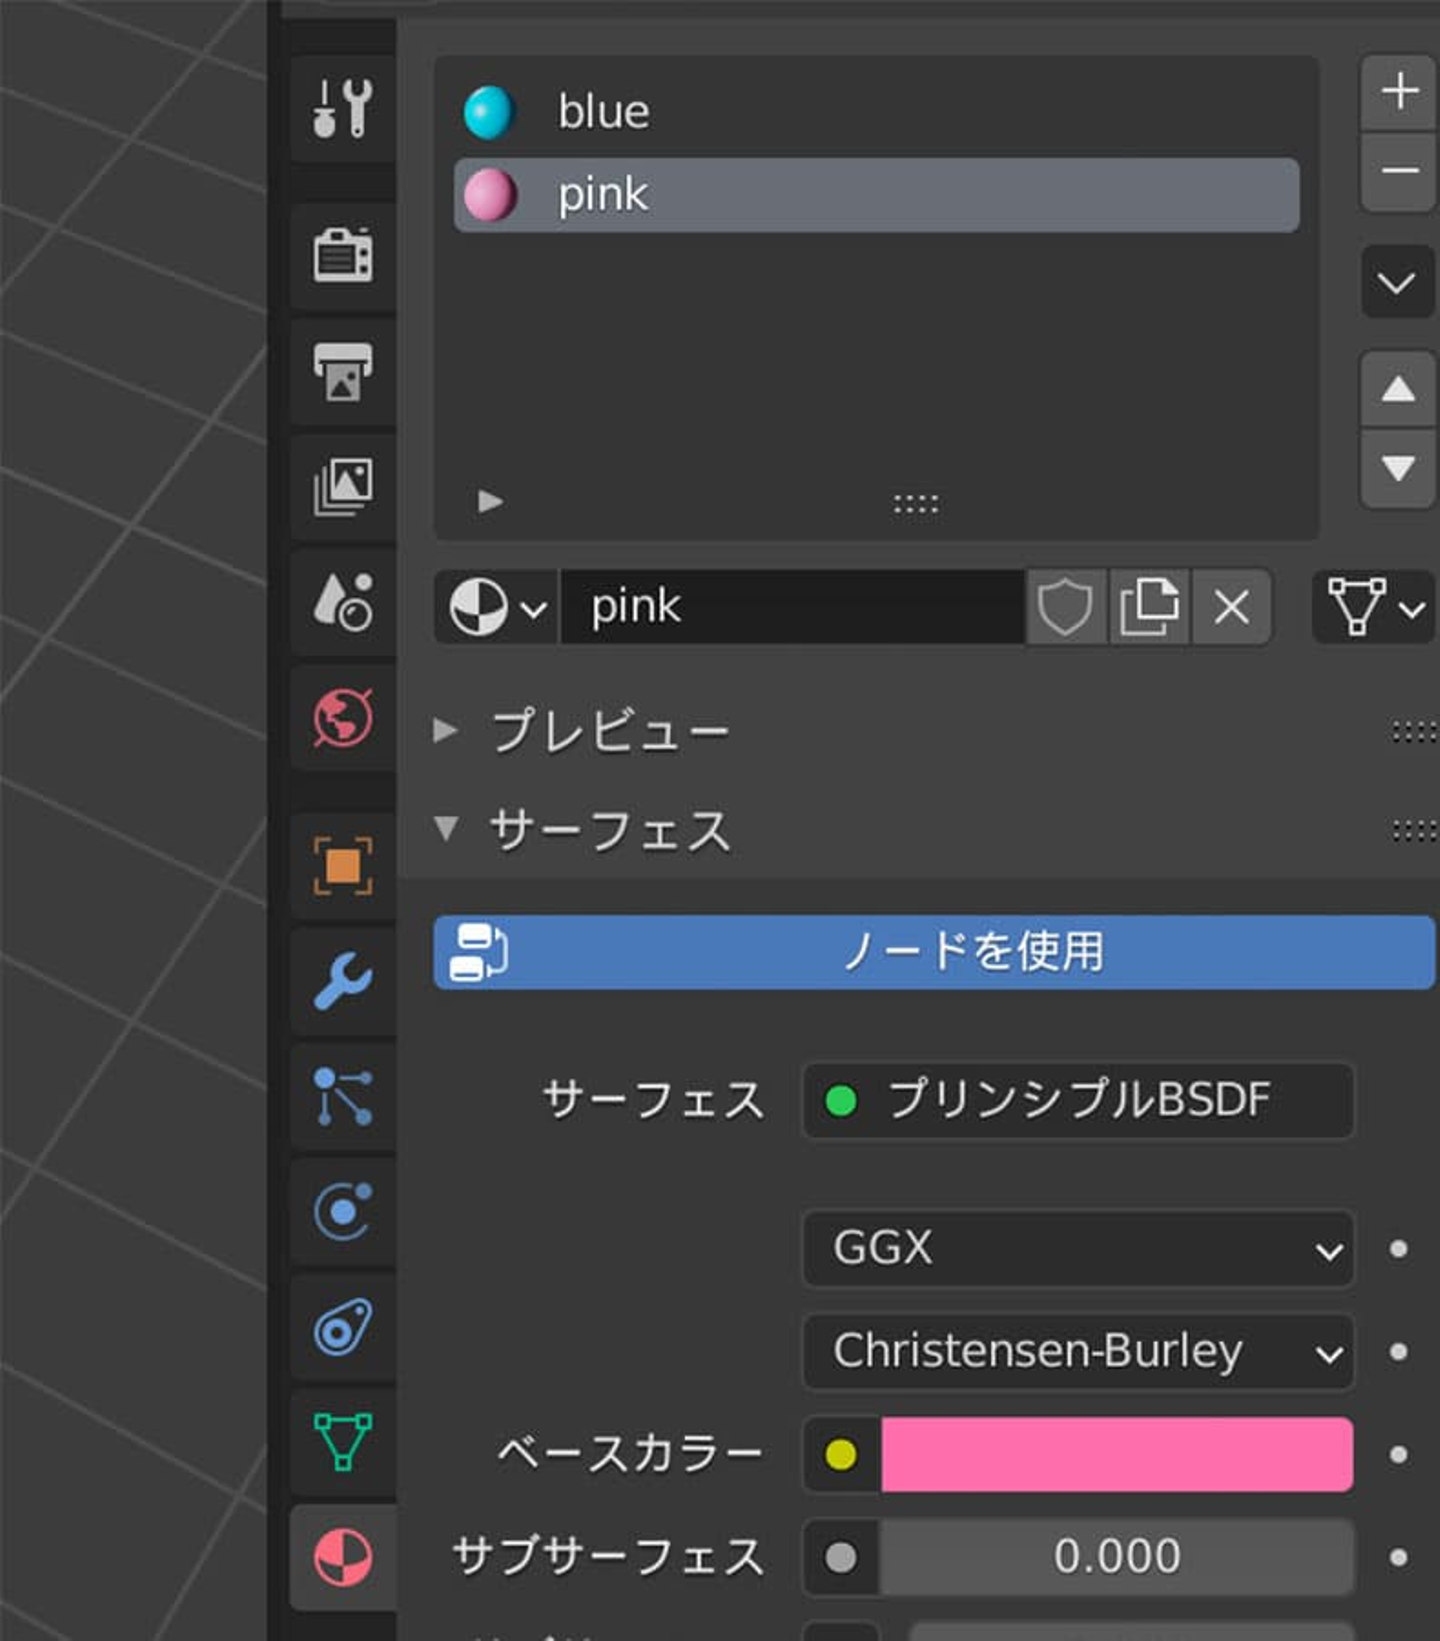This screenshot has width=1440, height=1641.
Task: Add a new material slot
Action: (1399, 92)
